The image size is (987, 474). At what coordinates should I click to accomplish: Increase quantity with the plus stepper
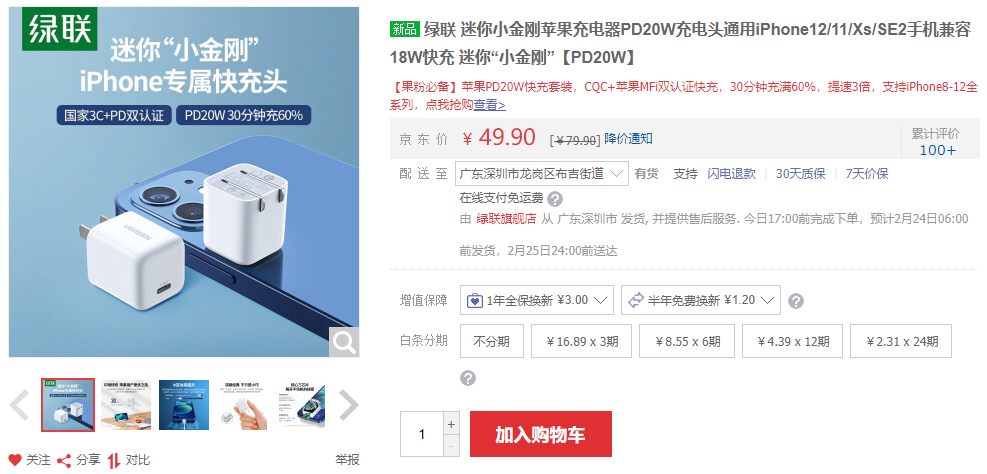[451, 424]
